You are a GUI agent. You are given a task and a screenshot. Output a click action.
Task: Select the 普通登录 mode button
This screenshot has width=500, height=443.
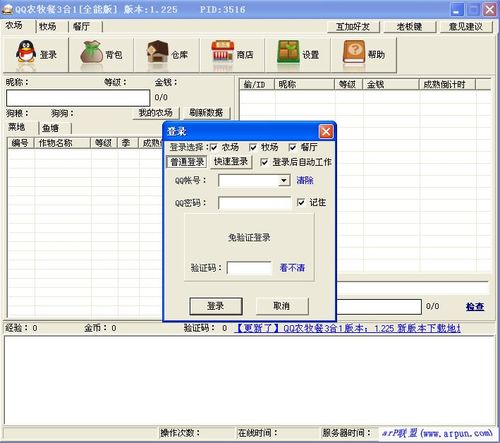tap(187, 162)
